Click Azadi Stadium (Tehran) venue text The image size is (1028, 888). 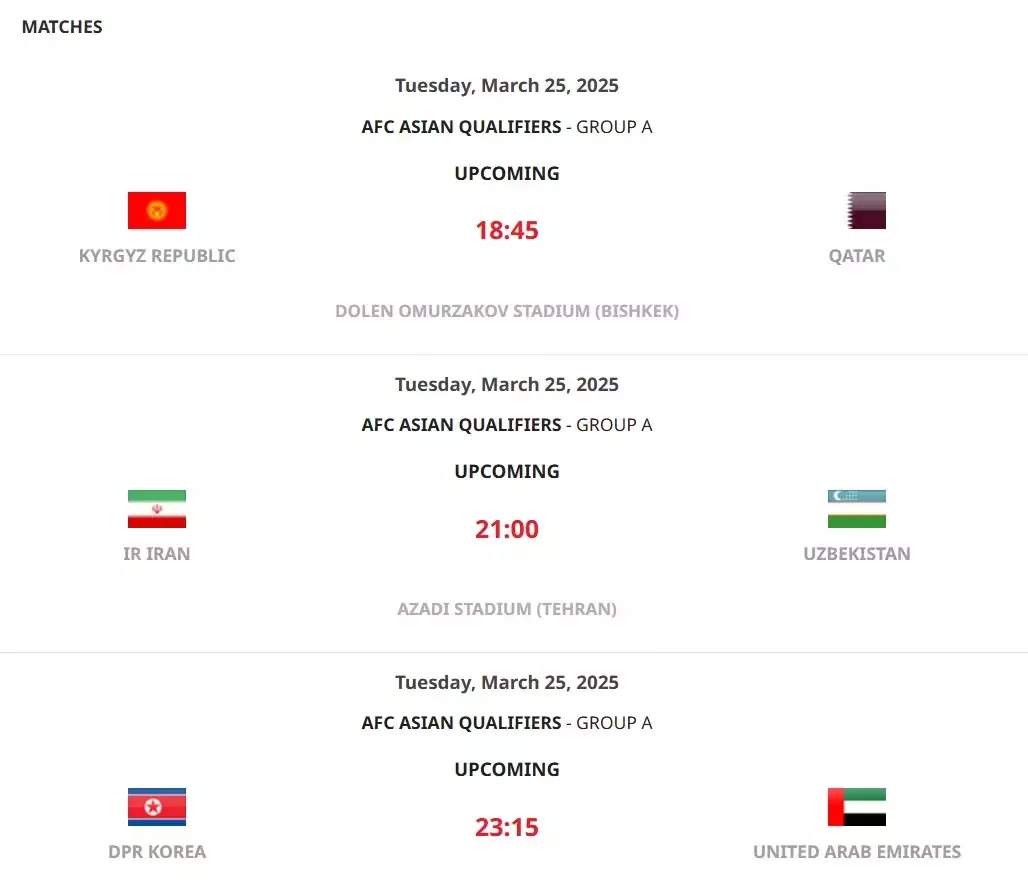point(507,609)
